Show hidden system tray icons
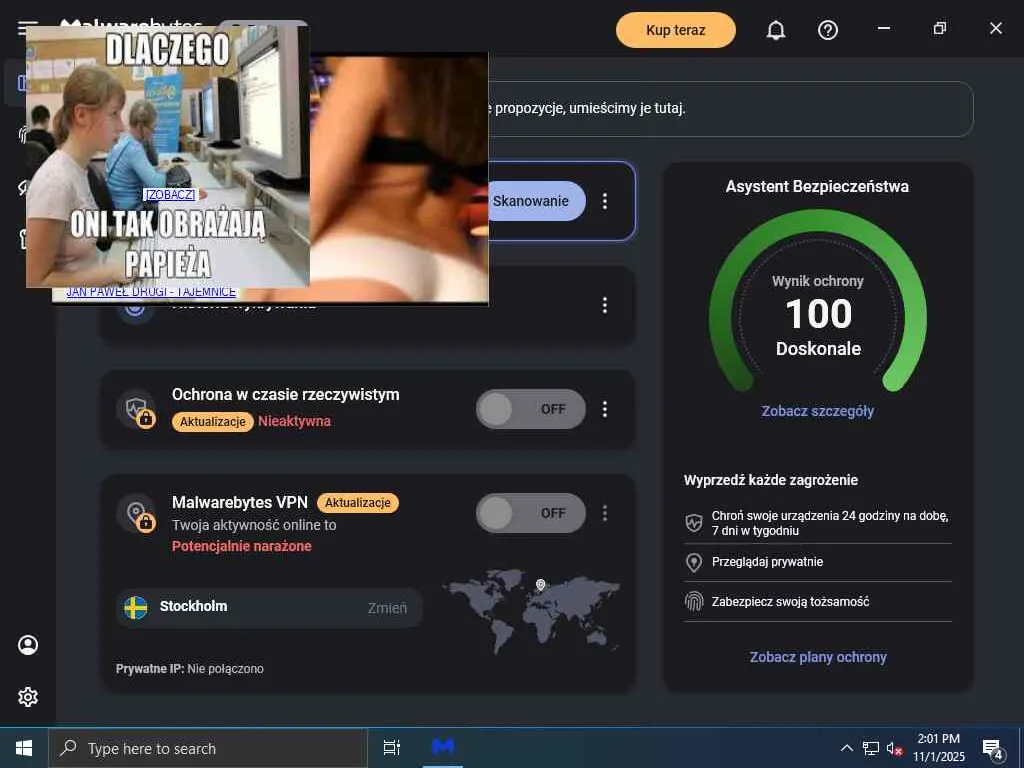The image size is (1024, 768). click(846, 748)
